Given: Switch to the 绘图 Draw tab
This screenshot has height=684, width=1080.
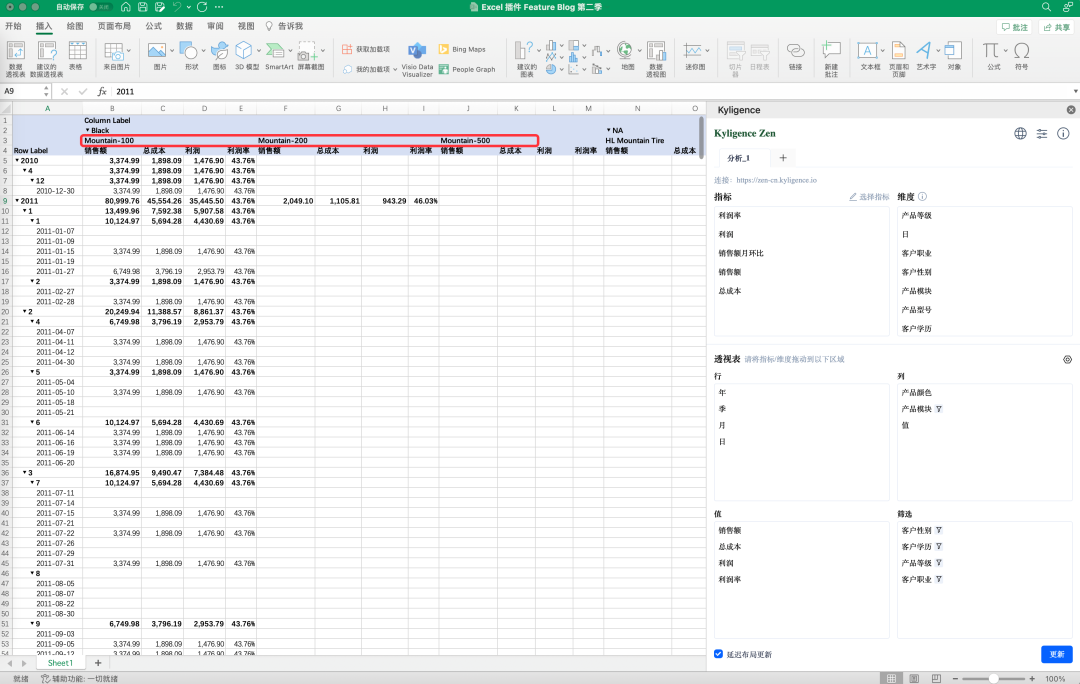Looking at the screenshot, I should click(x=74, y=26).
